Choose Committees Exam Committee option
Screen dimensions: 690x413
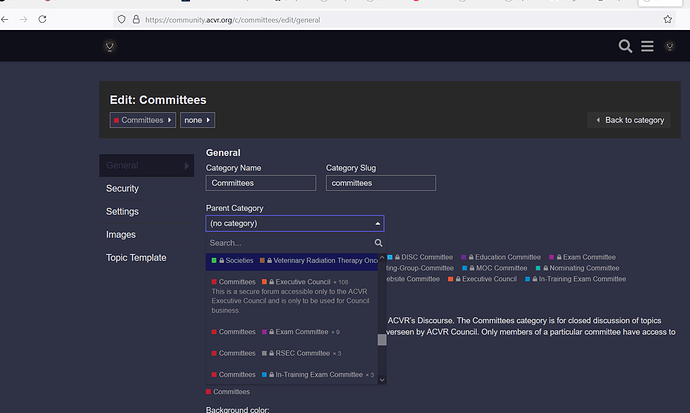[292, 332]
